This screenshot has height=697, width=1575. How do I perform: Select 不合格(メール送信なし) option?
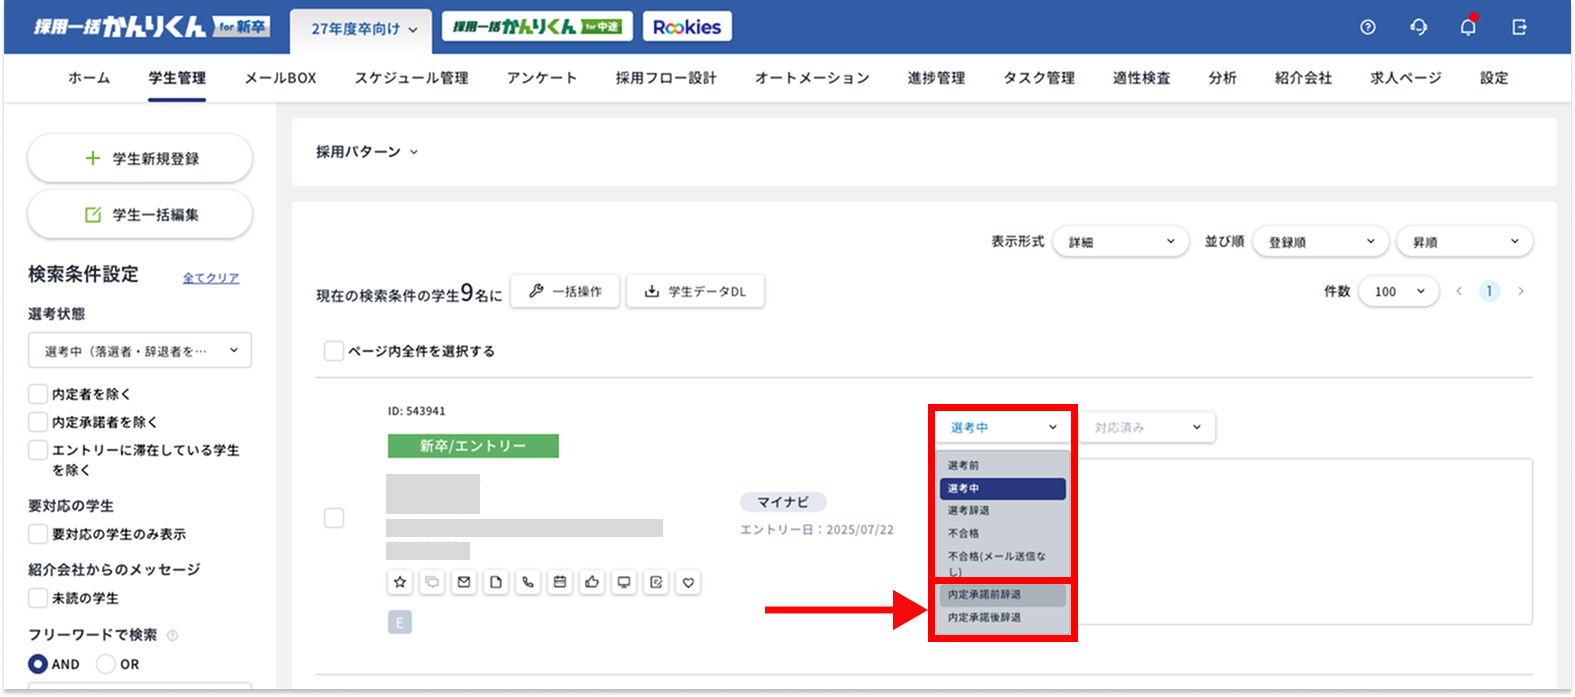point(1003,563)
